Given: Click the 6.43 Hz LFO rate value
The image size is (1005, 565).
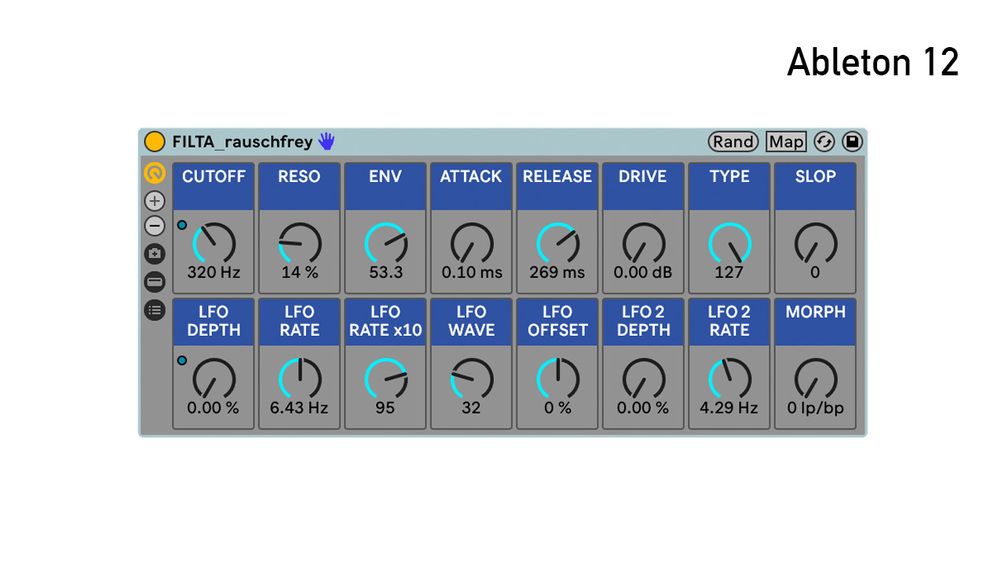Looking at the screenshot, I should click(x=299, y=408).
